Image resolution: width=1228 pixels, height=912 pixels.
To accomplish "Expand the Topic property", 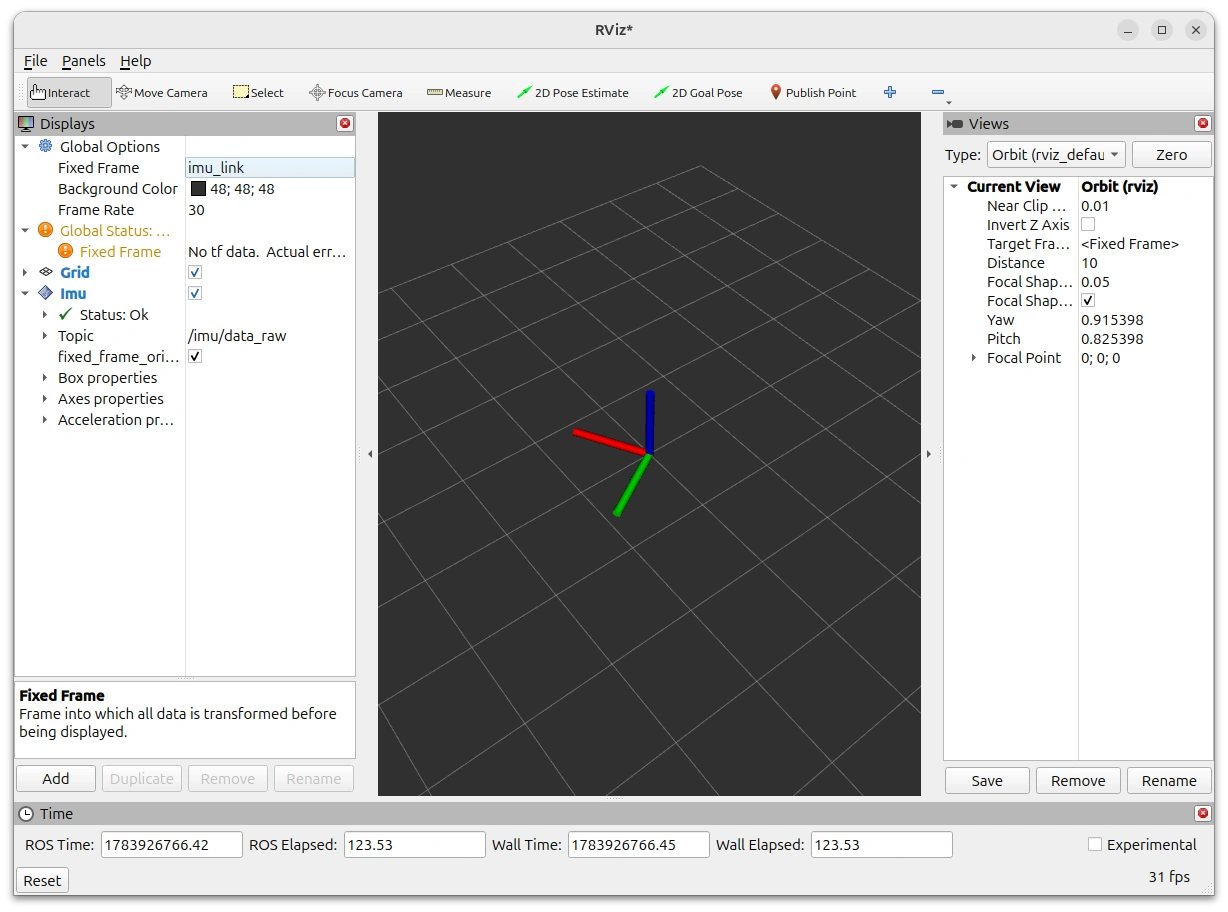I will pos(45,336).
